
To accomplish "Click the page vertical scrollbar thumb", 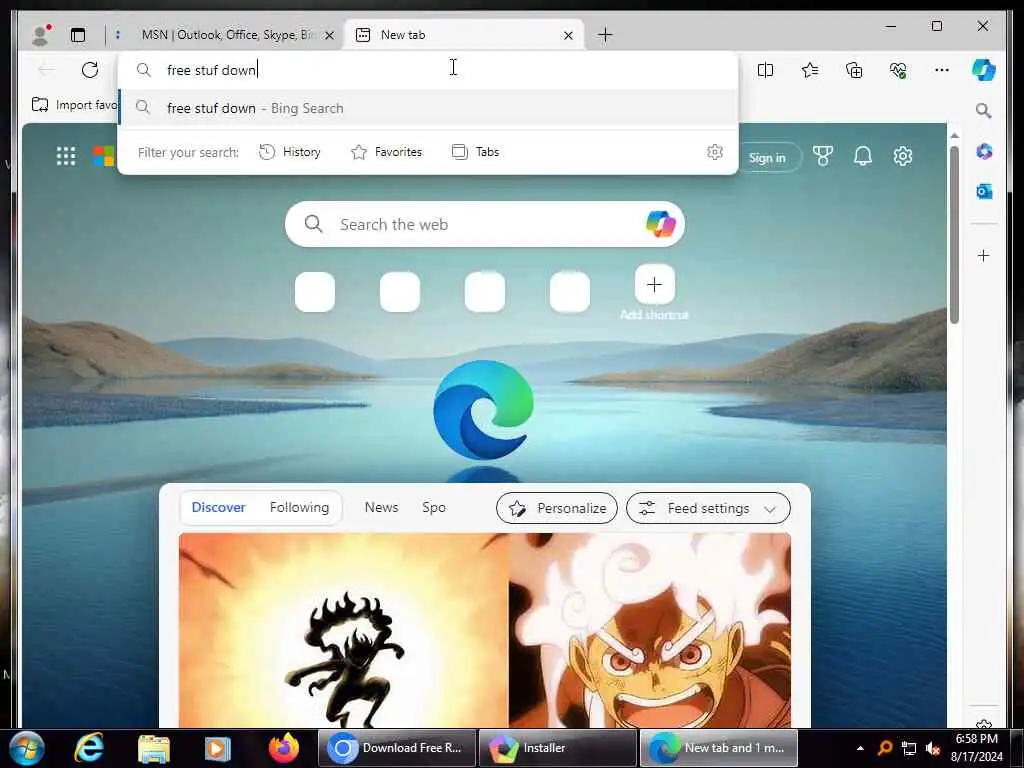I will 954,235.
